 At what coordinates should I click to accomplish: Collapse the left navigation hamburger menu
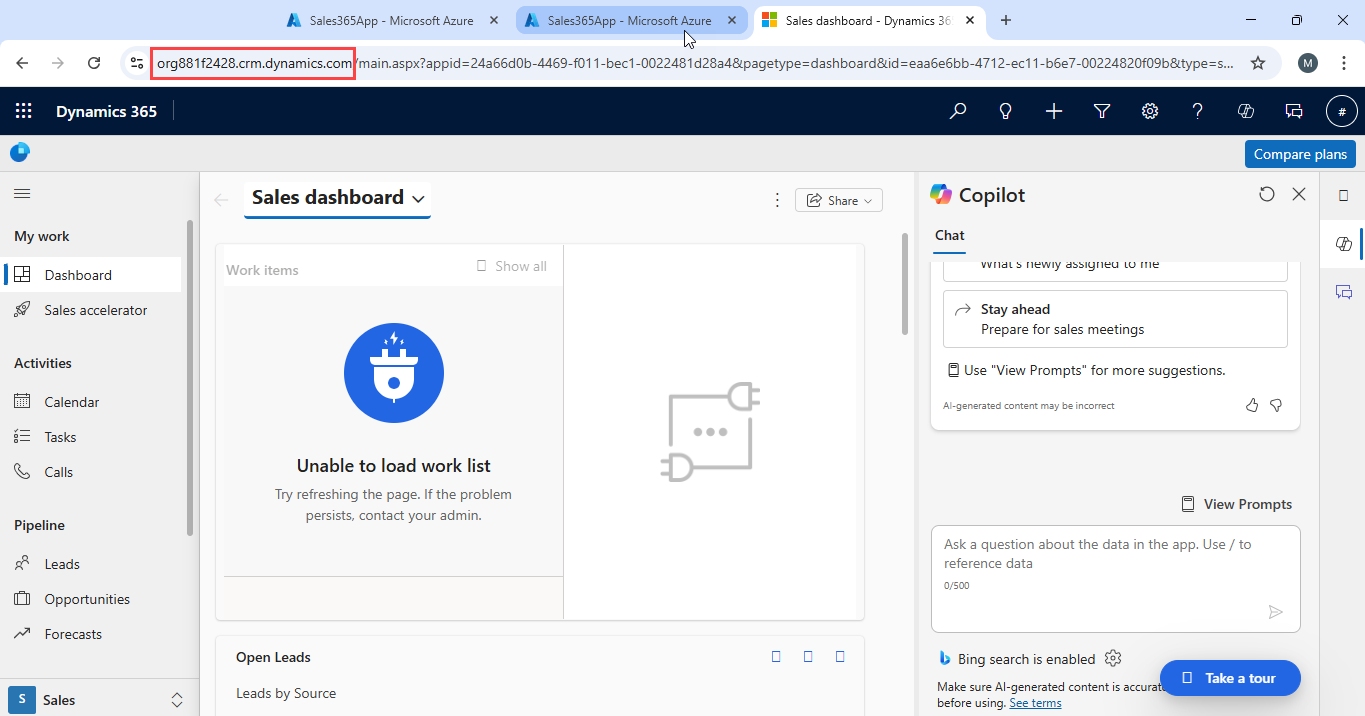(22, 193)
